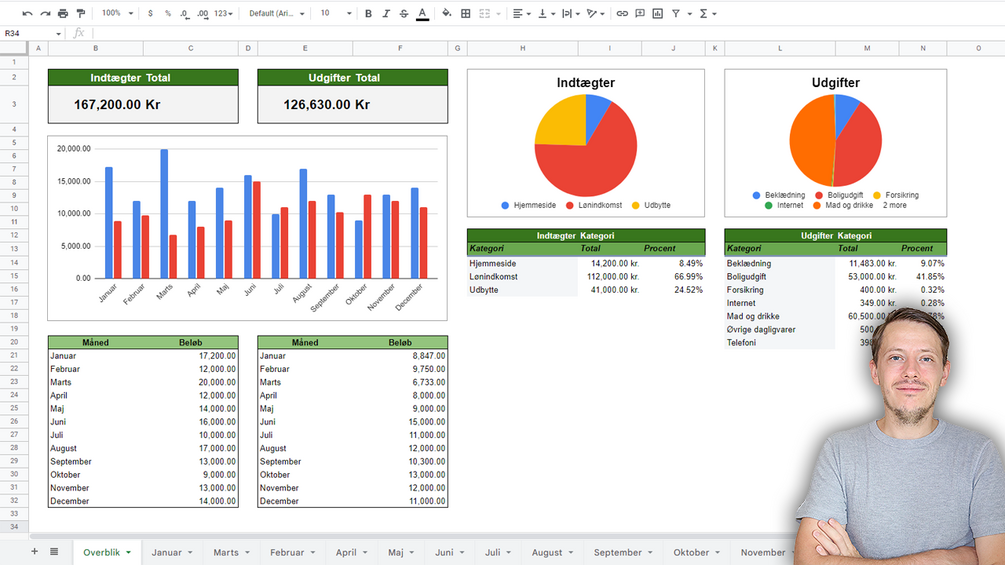Switch to the Juni sheet tab
1005x565 pixels.
pos(444,552)
